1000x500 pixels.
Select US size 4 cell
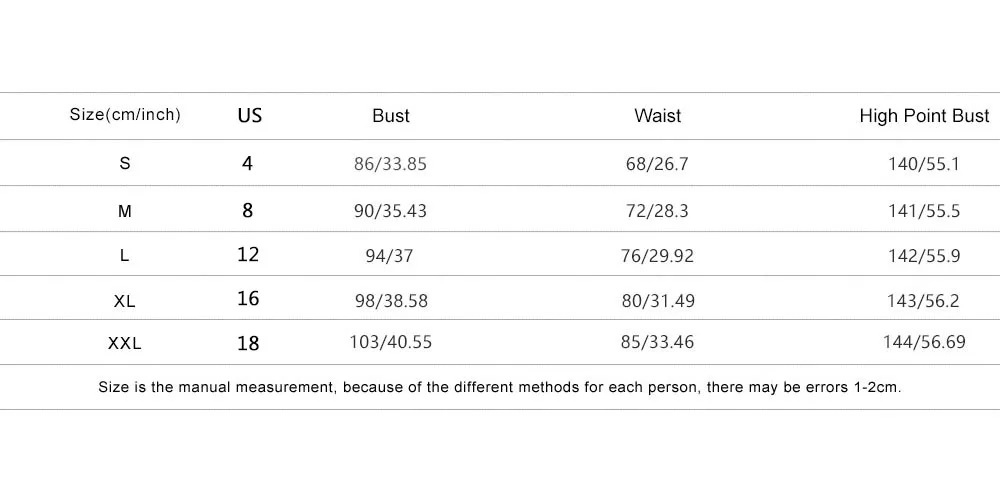click(x=247, y=164)
